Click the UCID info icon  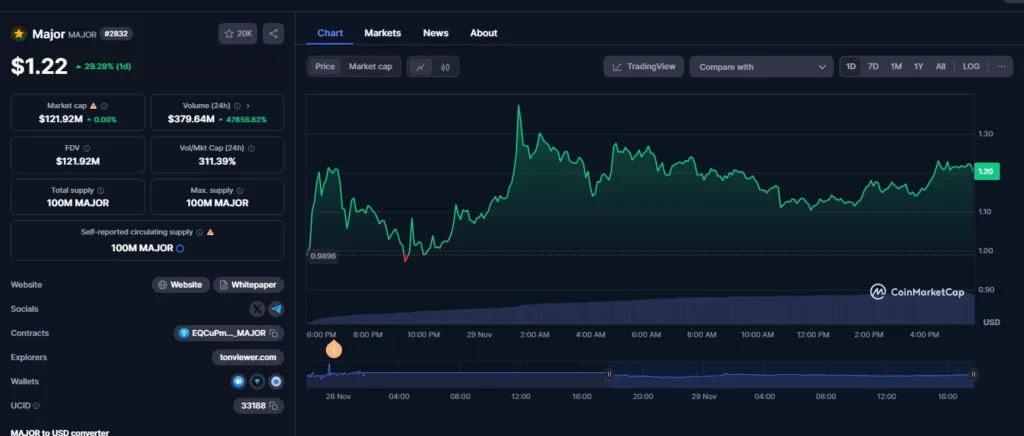(x=36, y=405)
